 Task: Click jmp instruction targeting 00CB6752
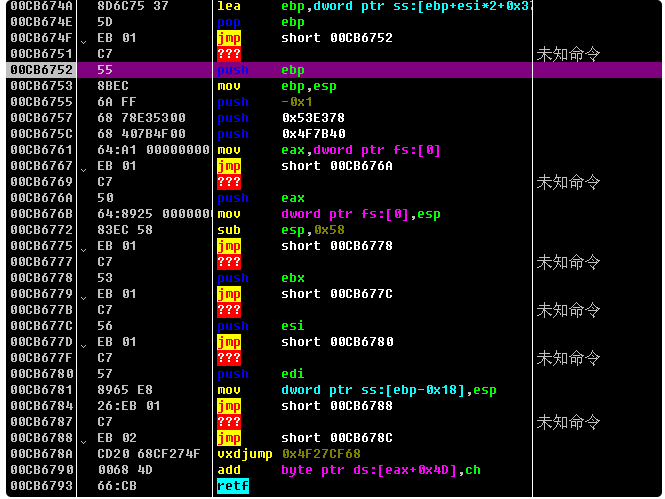tap(229, 38)
